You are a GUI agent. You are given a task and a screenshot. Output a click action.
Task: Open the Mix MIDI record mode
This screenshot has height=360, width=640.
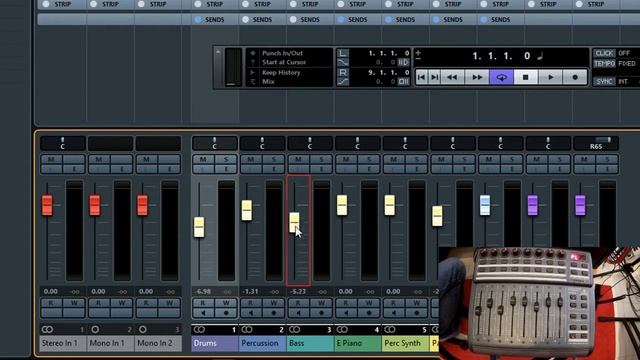(268, 82)
